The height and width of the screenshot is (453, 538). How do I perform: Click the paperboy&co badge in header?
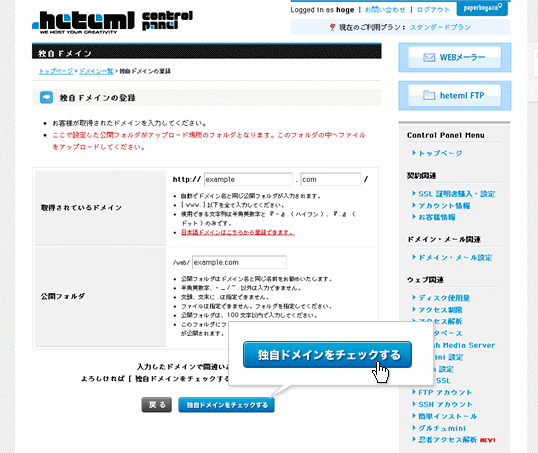(x=482, y=8)
